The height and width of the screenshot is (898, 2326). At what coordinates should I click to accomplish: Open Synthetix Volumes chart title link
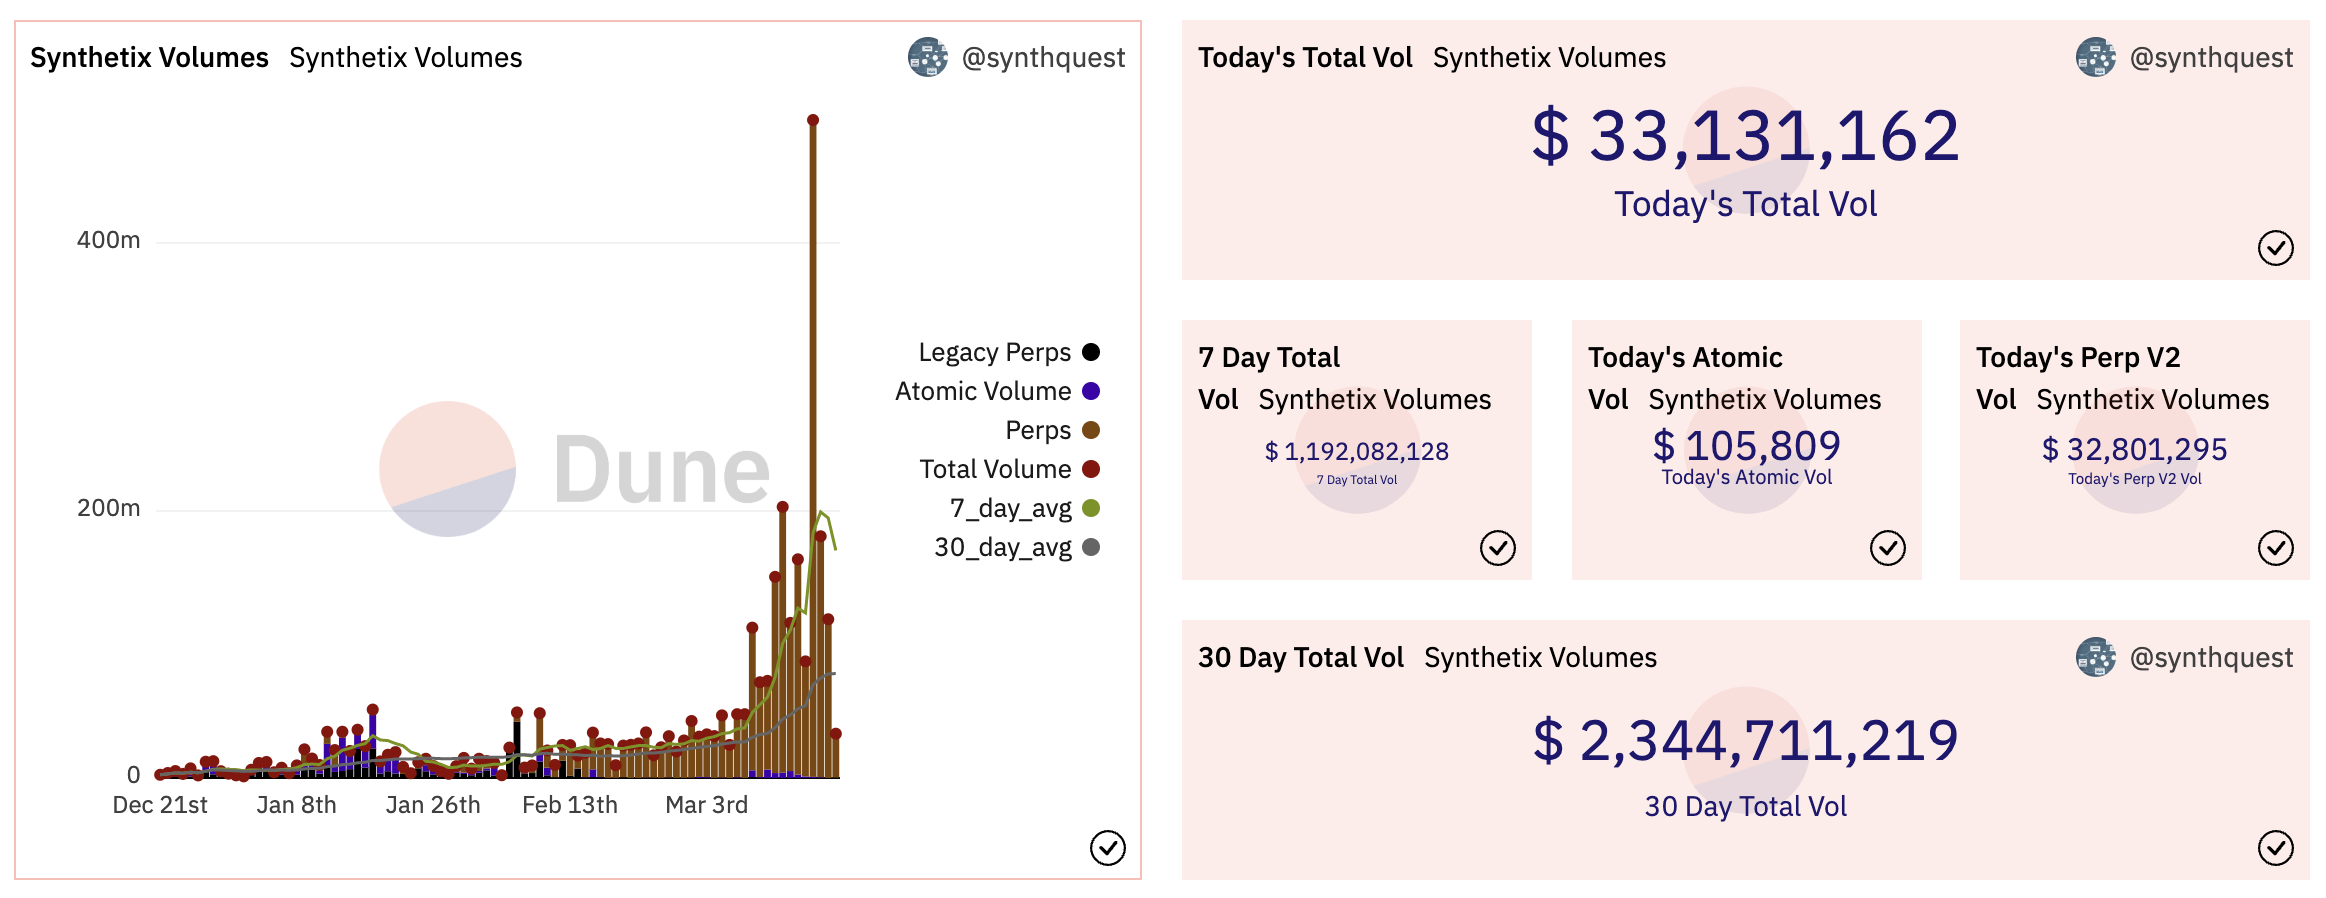149,58
